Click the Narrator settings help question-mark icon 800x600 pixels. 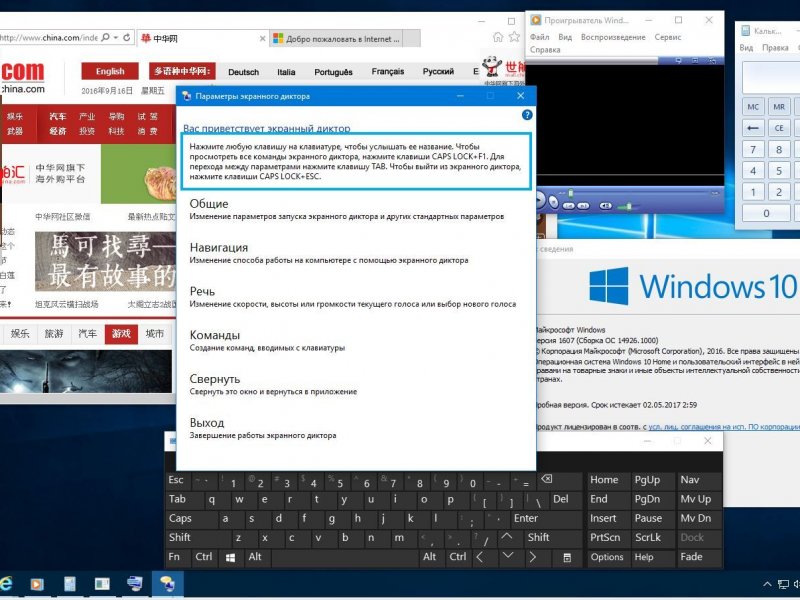click(x=527, y=115)
